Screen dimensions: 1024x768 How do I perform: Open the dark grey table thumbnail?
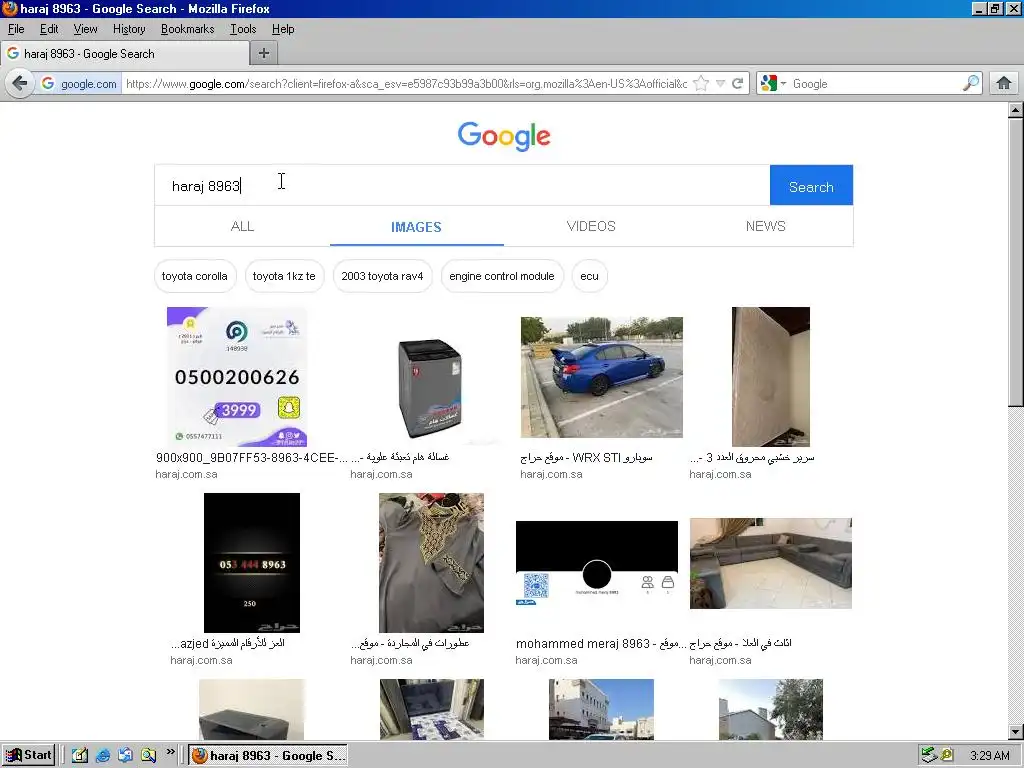tap(252, 709)
